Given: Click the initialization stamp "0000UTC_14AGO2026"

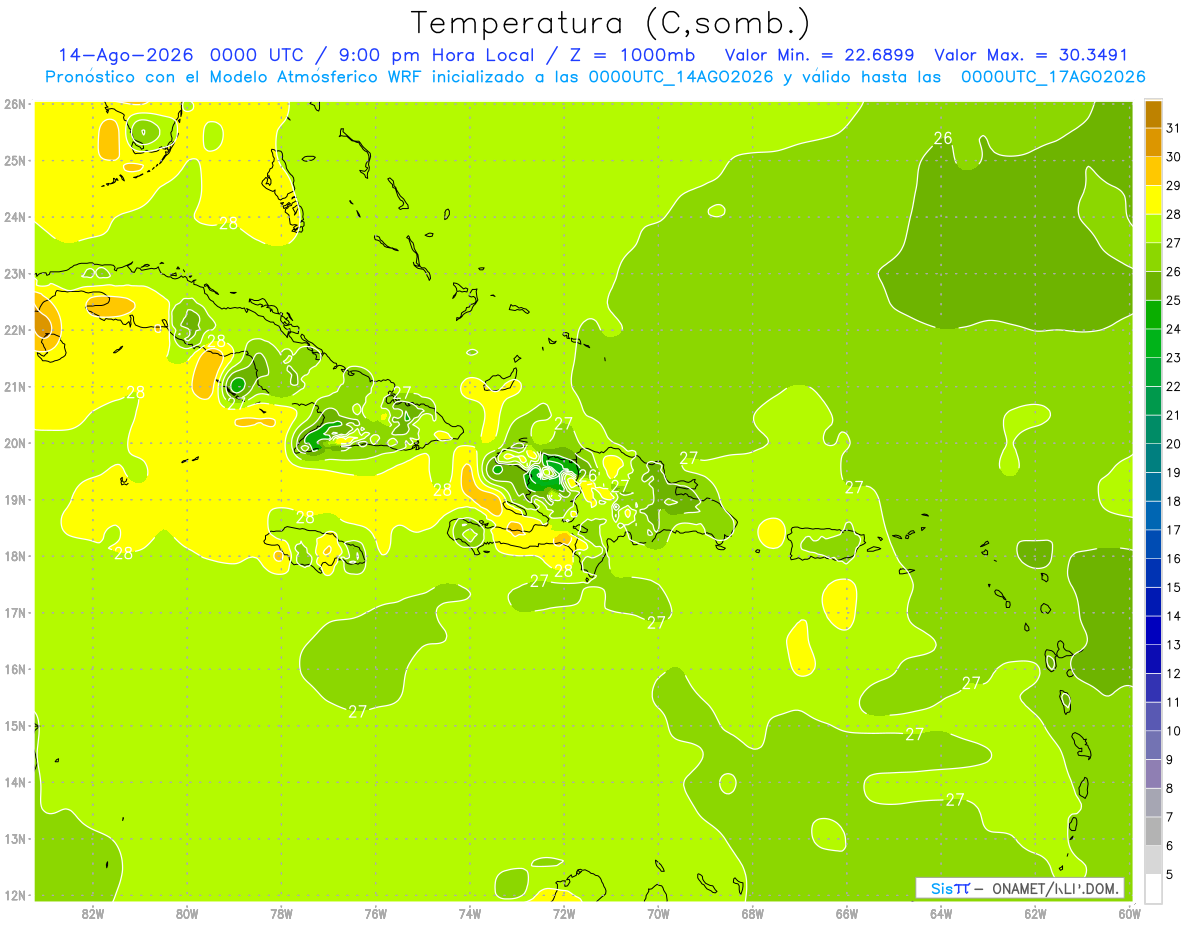Looking at the screenshot, I should 681,77.
